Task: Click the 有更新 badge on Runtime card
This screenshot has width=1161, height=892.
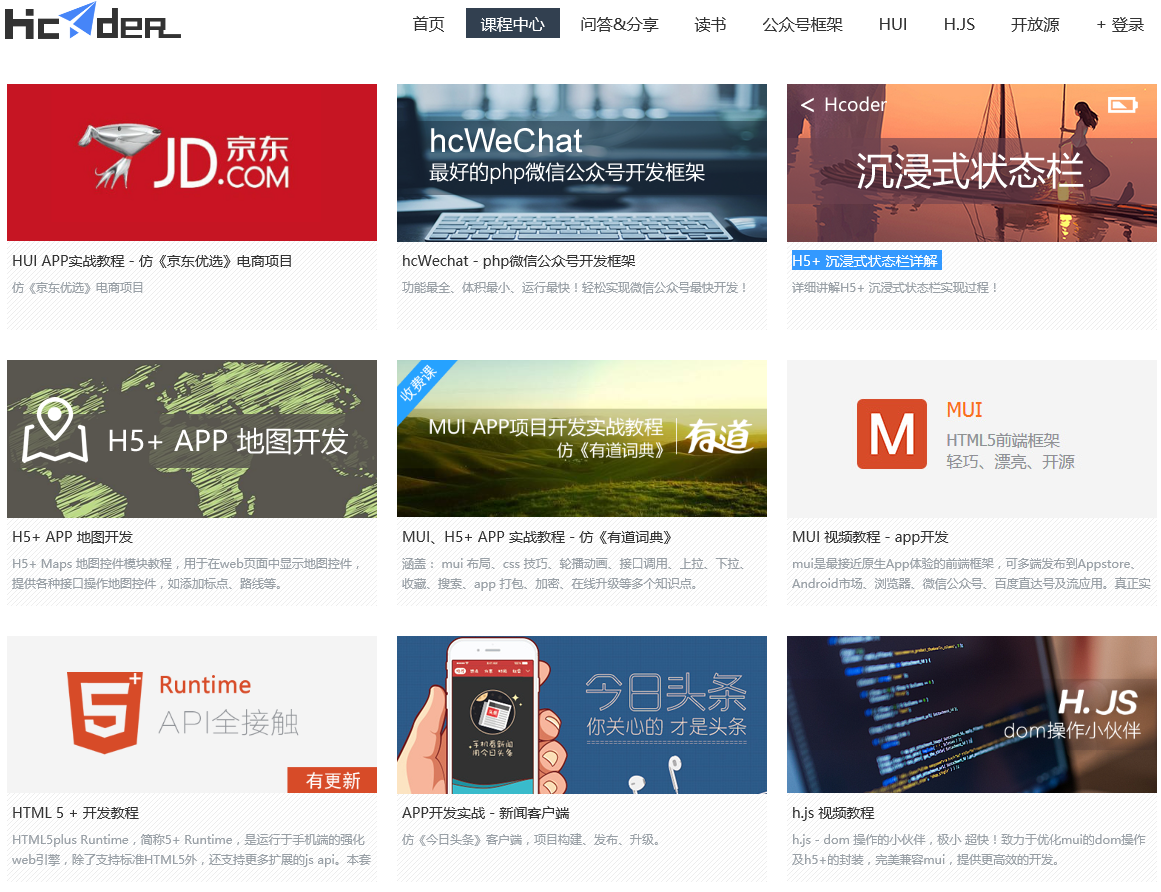Action: [332, 780]
